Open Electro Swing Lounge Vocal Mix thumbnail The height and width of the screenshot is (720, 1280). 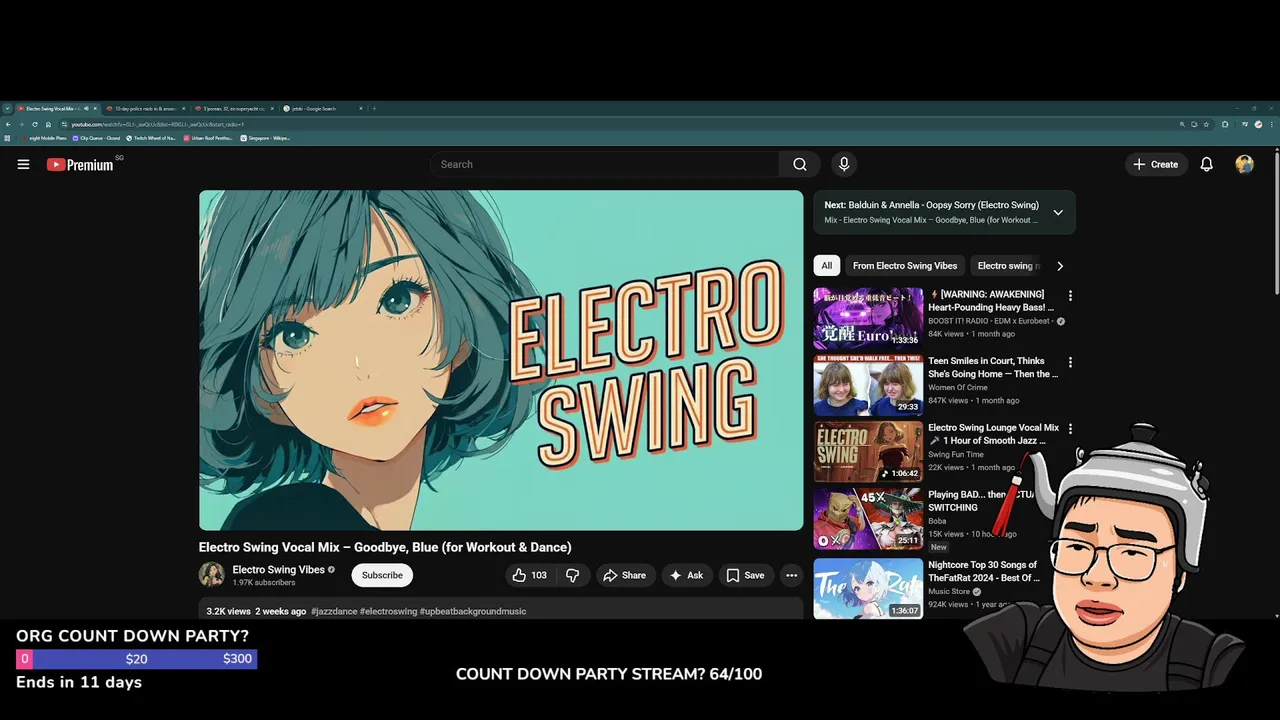click(868, 451)
